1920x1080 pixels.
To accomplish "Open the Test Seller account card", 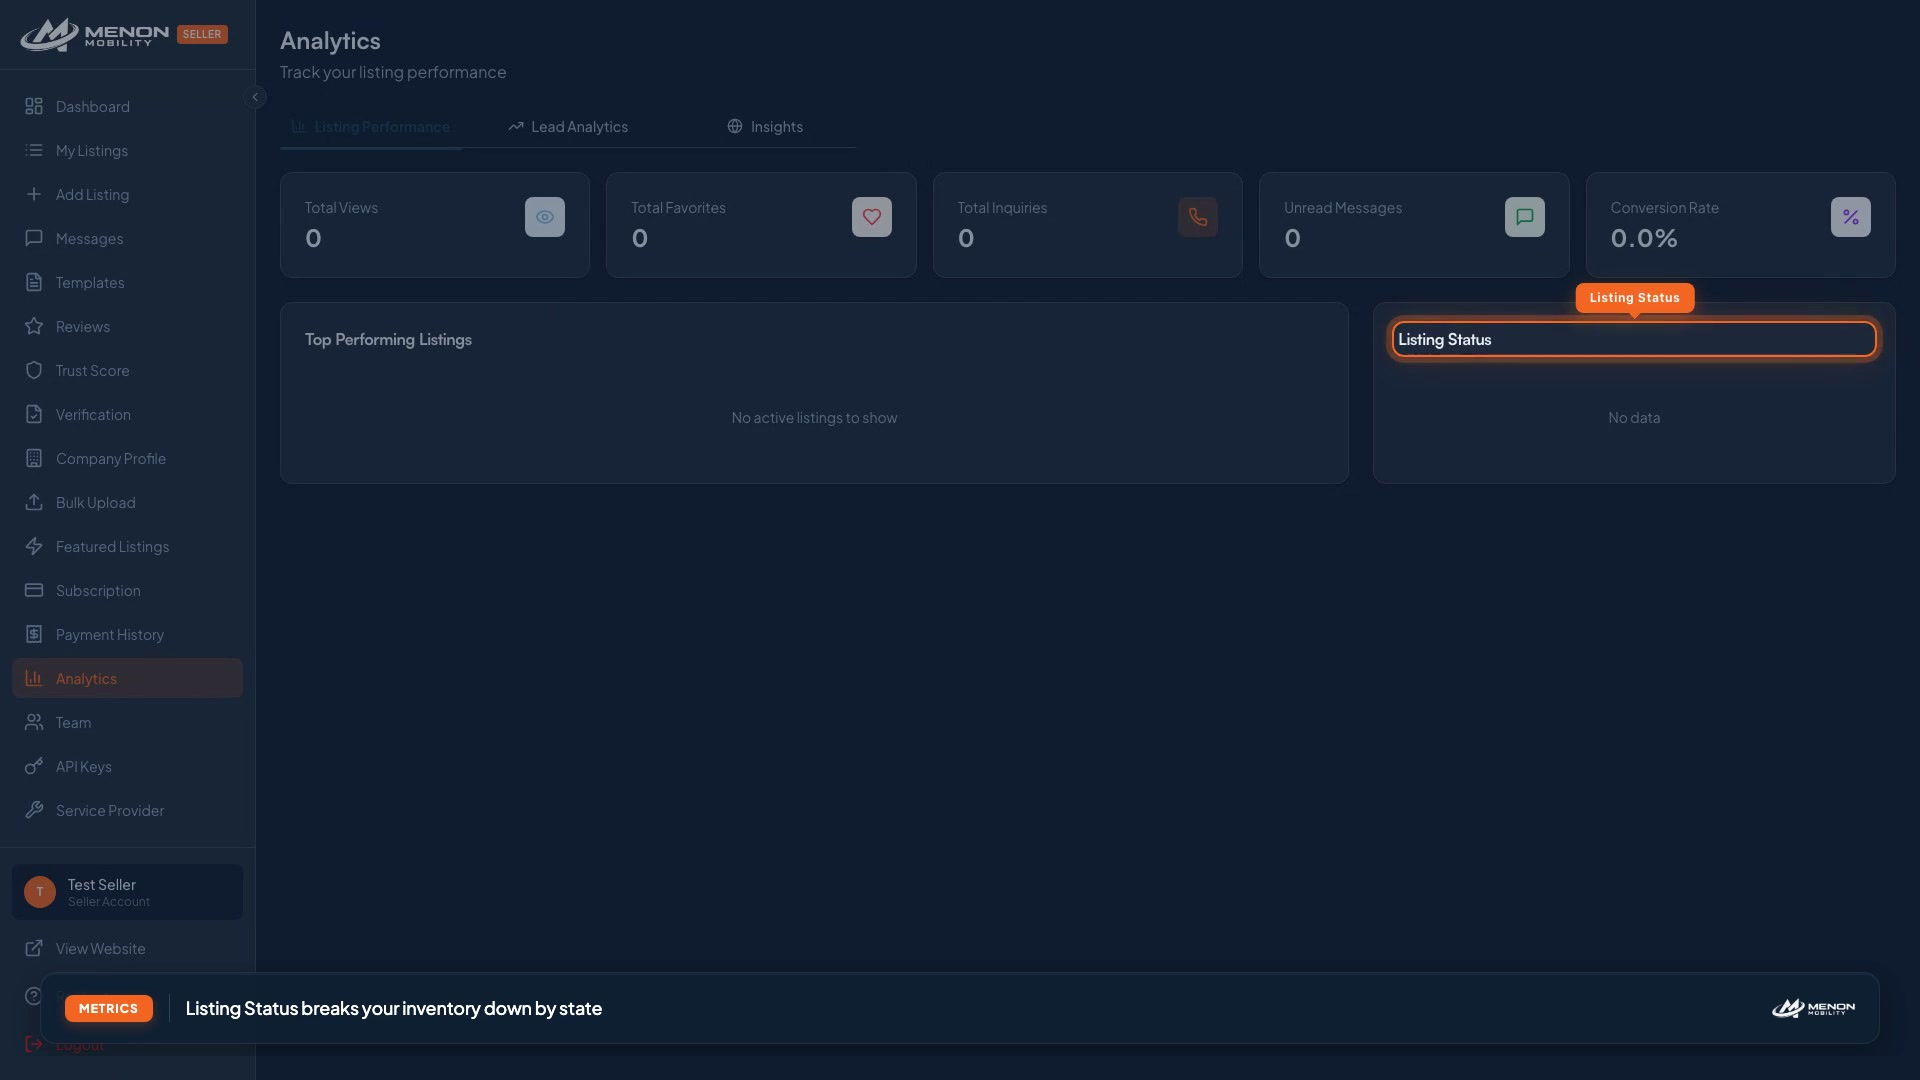I will pos(127,892).
